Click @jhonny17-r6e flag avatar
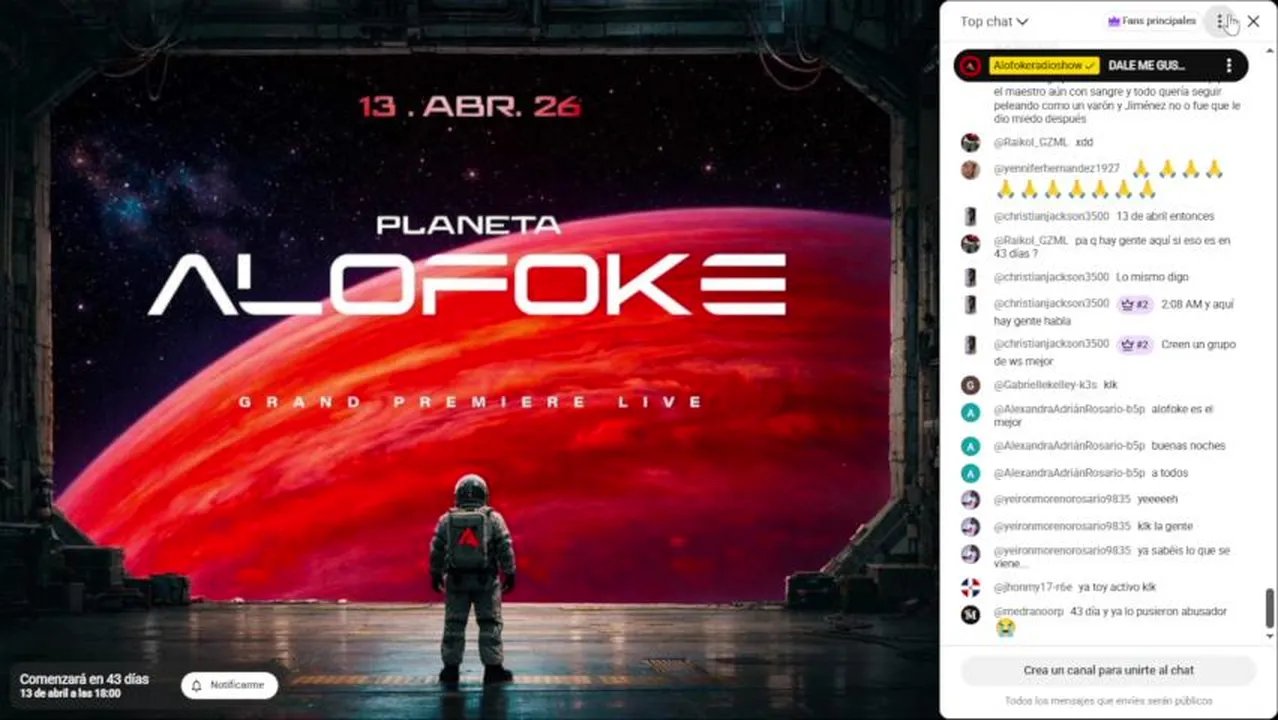 coord(970,587)
